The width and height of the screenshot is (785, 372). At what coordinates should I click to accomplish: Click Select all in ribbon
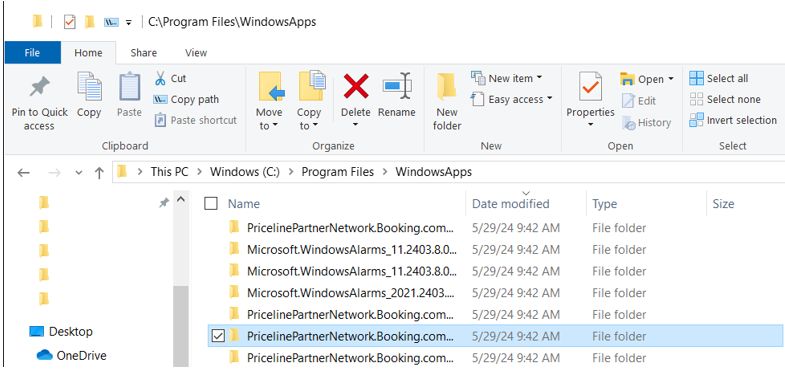pyautogui.click(x=718, y=78)
